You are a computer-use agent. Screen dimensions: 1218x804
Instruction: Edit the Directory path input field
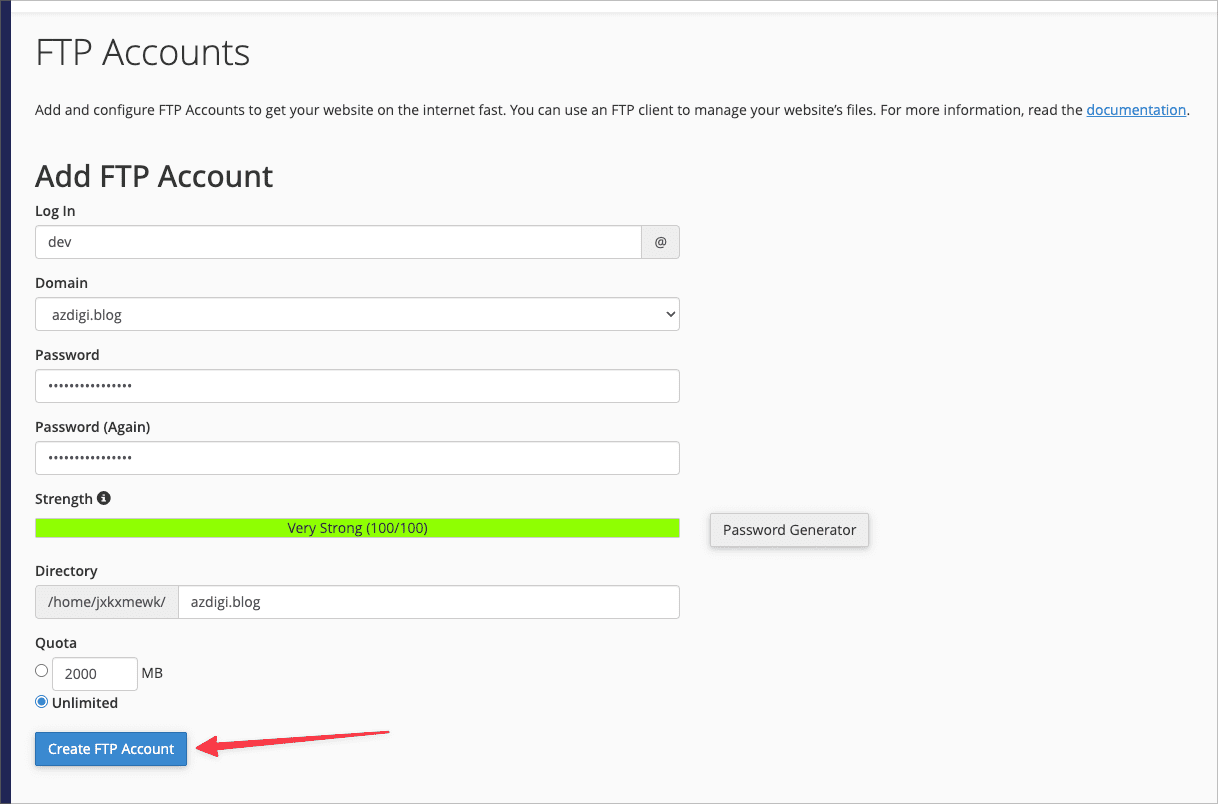click(428, 602)
